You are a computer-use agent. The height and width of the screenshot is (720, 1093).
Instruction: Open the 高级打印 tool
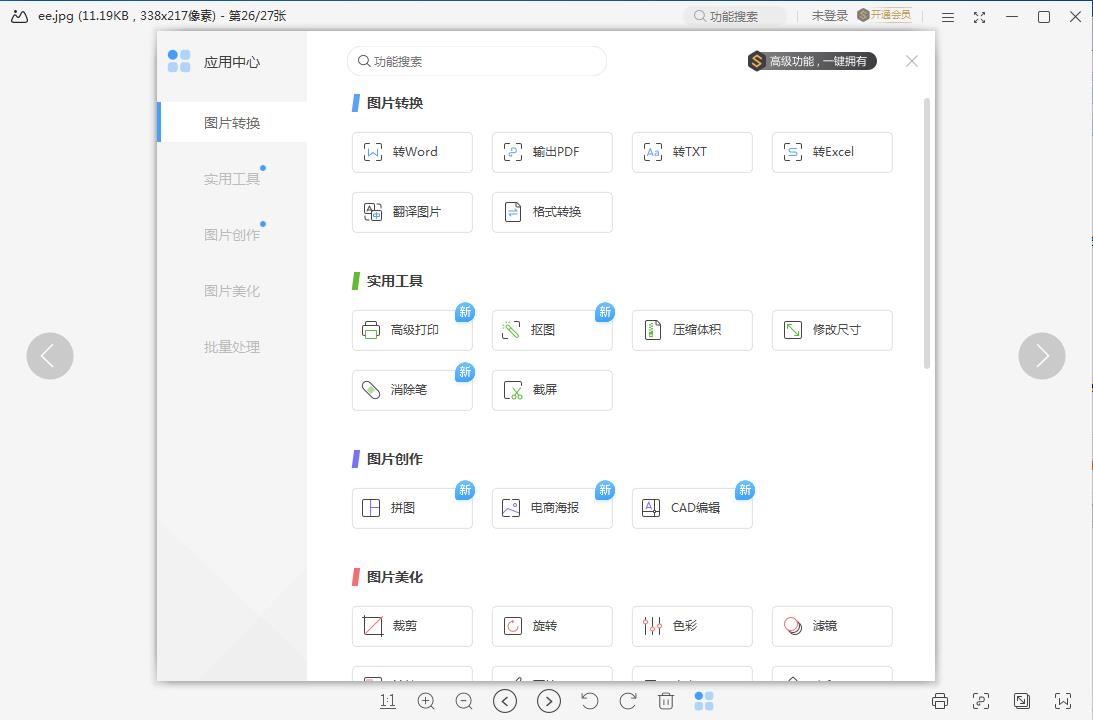pos(412,330)
